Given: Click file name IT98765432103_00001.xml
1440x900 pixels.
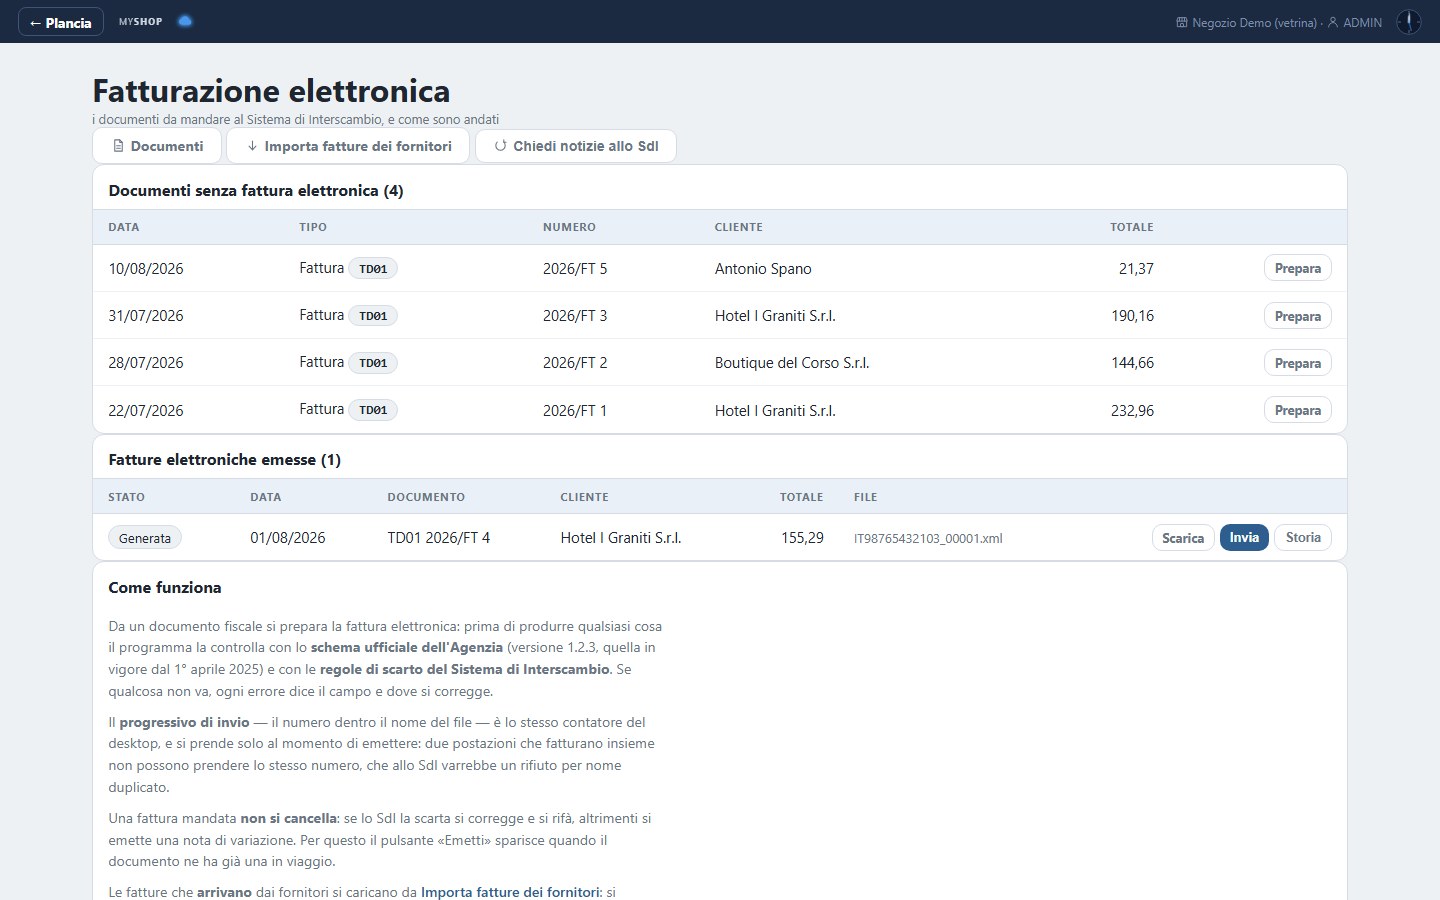Looking at the screenshot, I should (x=928, y=538).
